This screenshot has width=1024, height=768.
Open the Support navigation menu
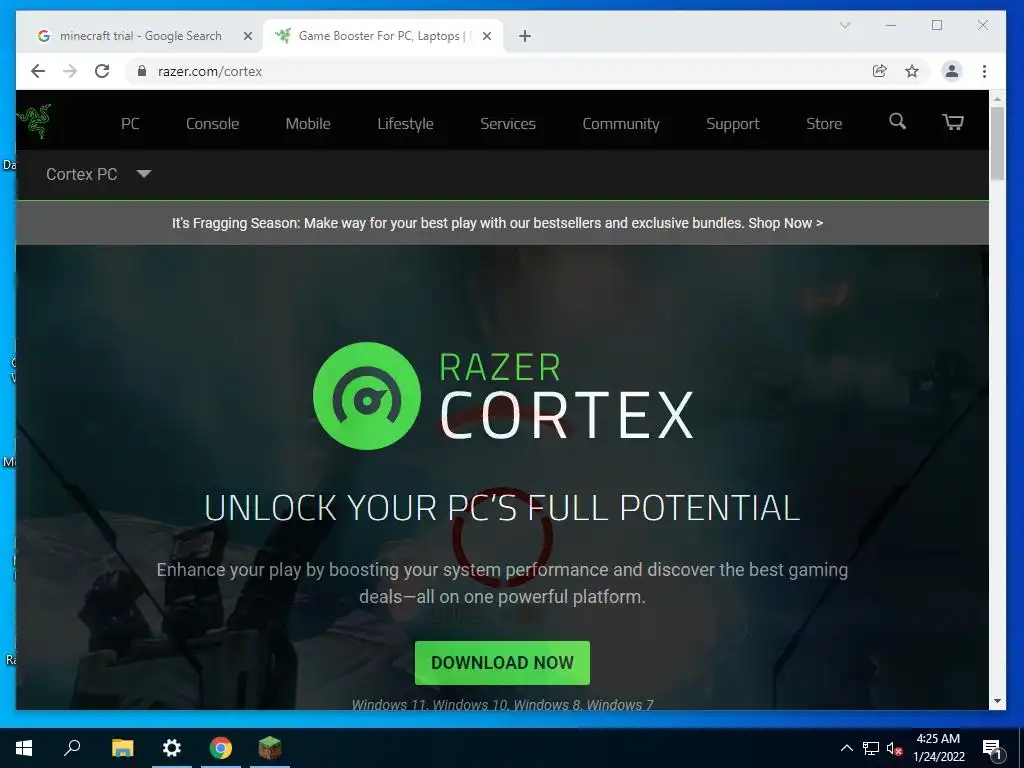[x=732, y=123]
